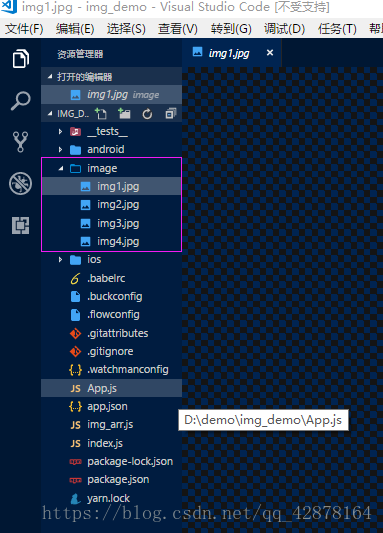Collapse the IMG_D.. project section arrow
Screen dimensions: 383x533
tap(50, 114)
